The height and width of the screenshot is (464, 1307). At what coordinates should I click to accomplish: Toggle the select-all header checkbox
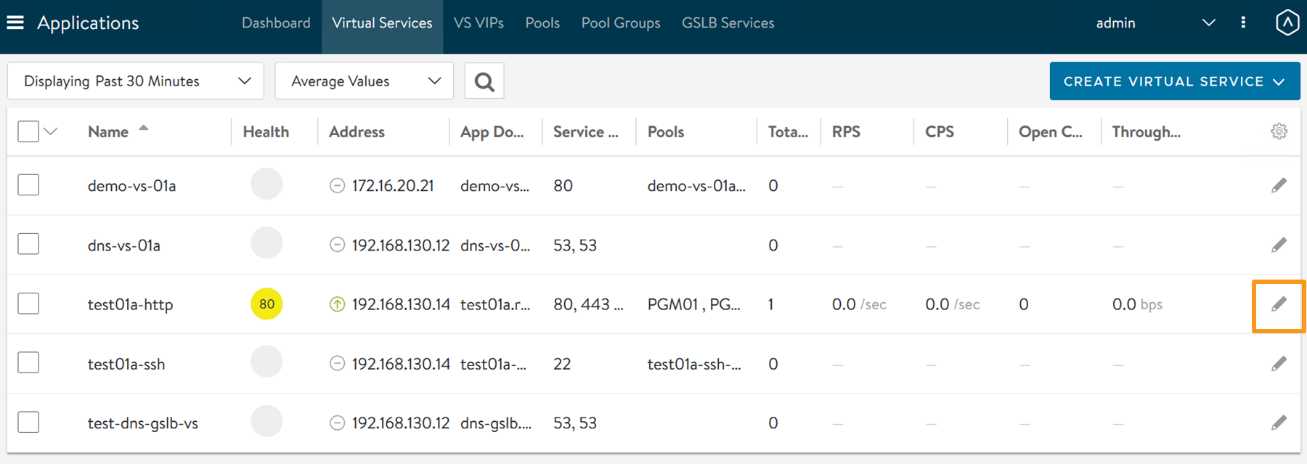tap(28, 131)
